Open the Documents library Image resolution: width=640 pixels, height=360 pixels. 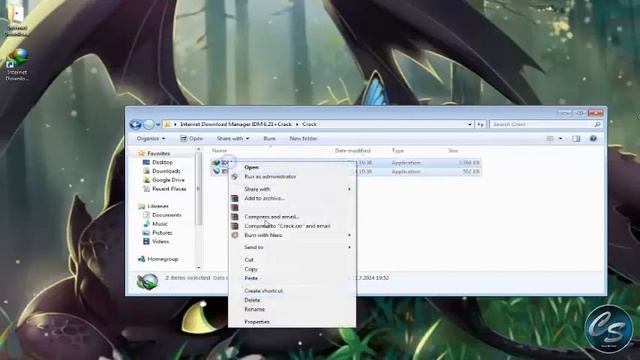click(x=167, y=215)
